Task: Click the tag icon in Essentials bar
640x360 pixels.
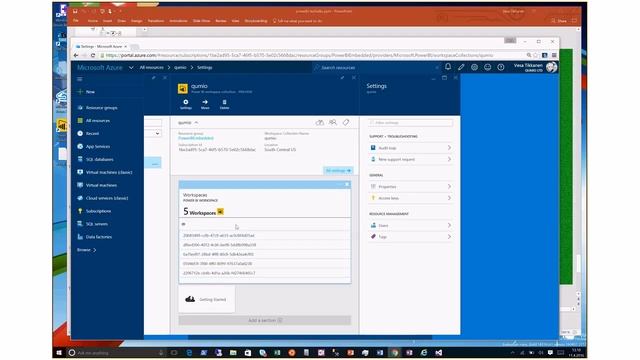Action: tap(346, 122)
